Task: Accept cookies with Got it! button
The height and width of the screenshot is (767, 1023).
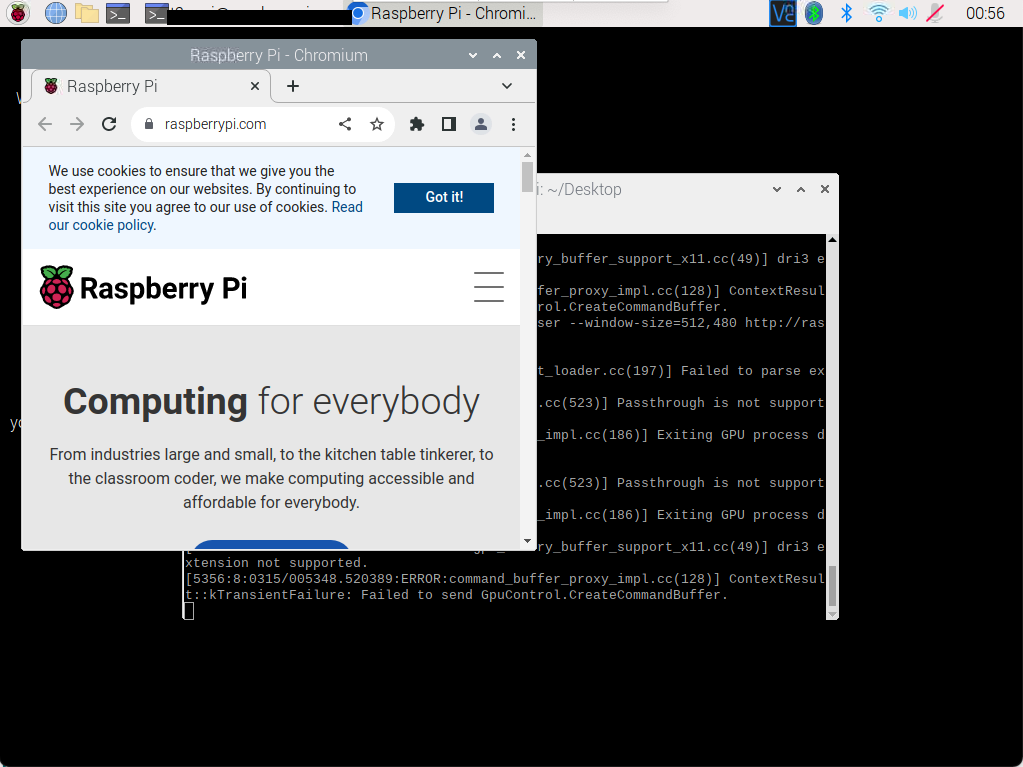Action: (x=444, y=198)
